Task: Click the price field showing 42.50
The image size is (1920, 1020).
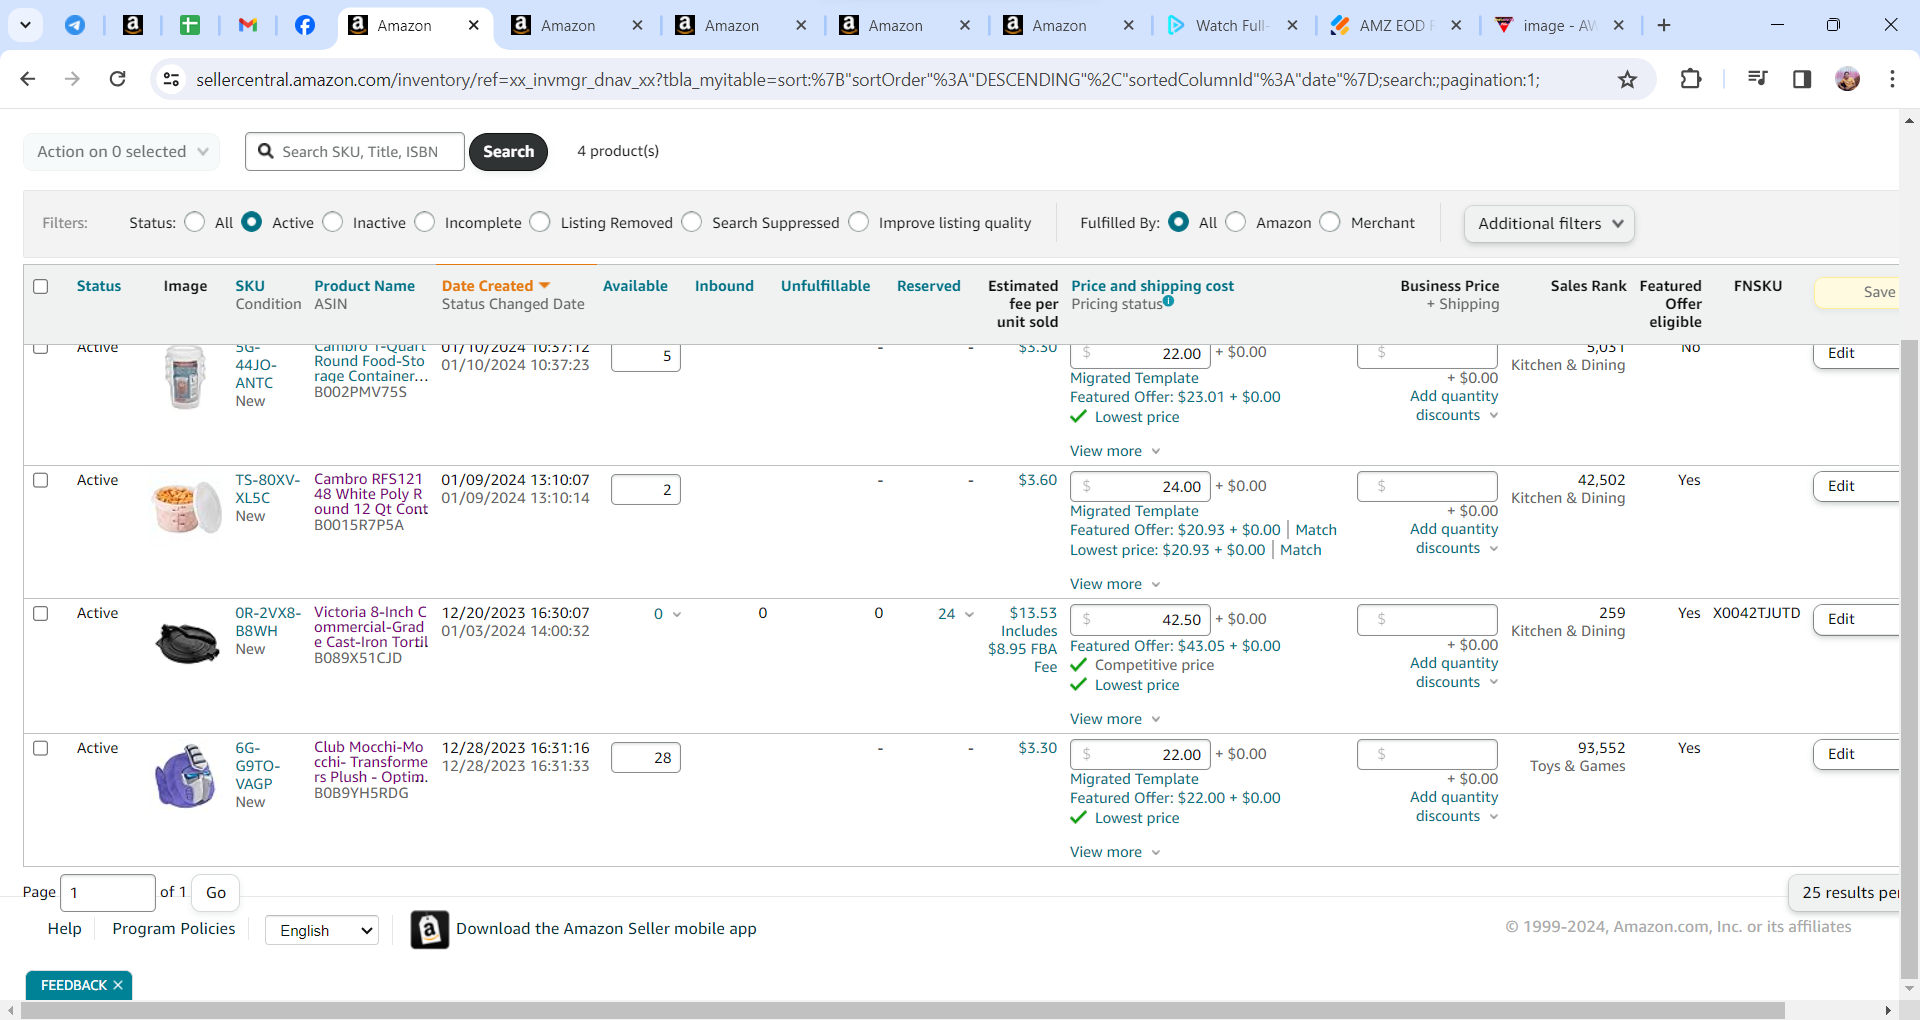Action: [x=1140, y=620]
